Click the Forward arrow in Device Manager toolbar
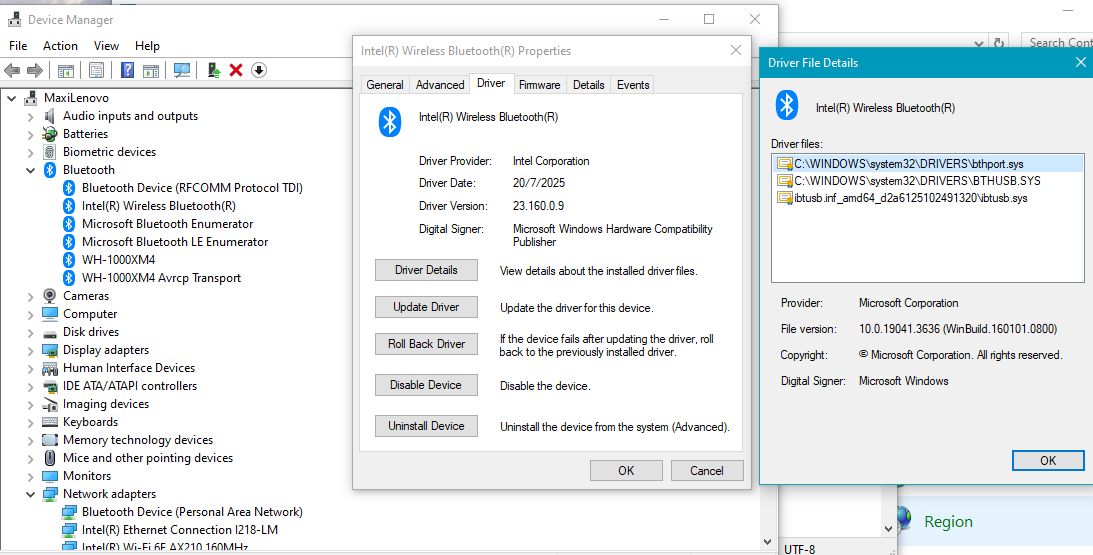Viewport: 1093px width, 555px height. (34, 70)
